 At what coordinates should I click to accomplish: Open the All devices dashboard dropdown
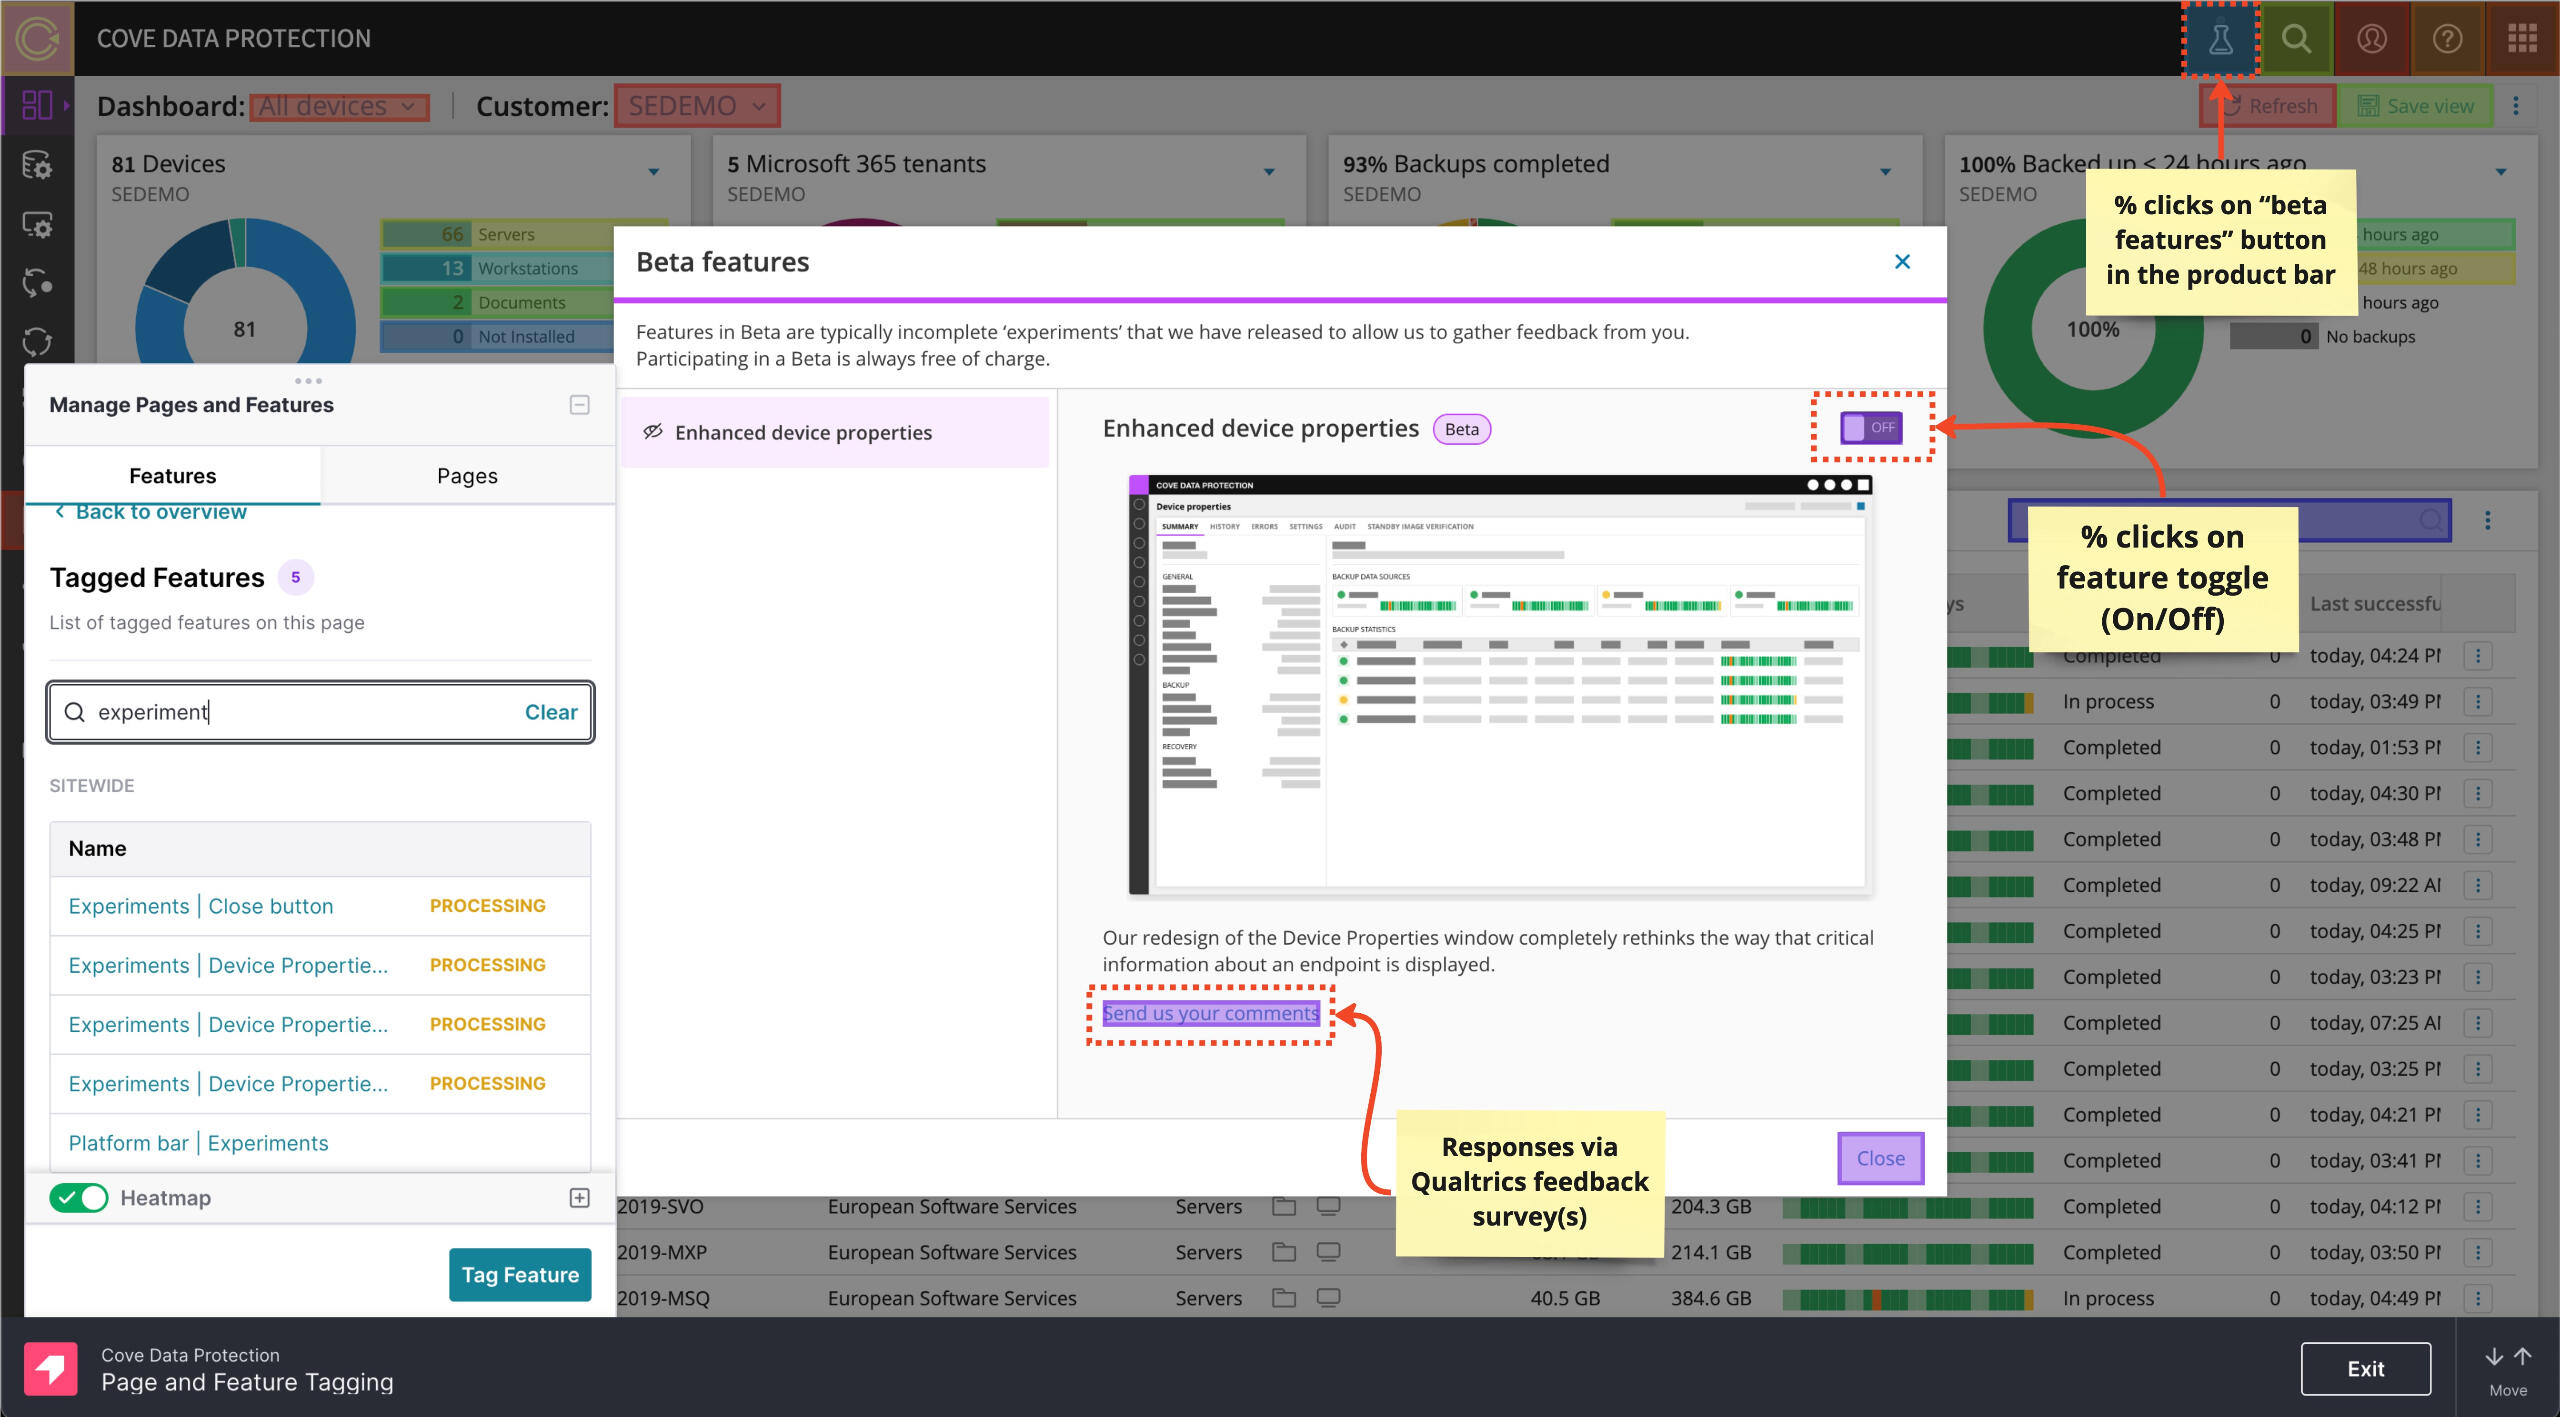coord(338,106)
